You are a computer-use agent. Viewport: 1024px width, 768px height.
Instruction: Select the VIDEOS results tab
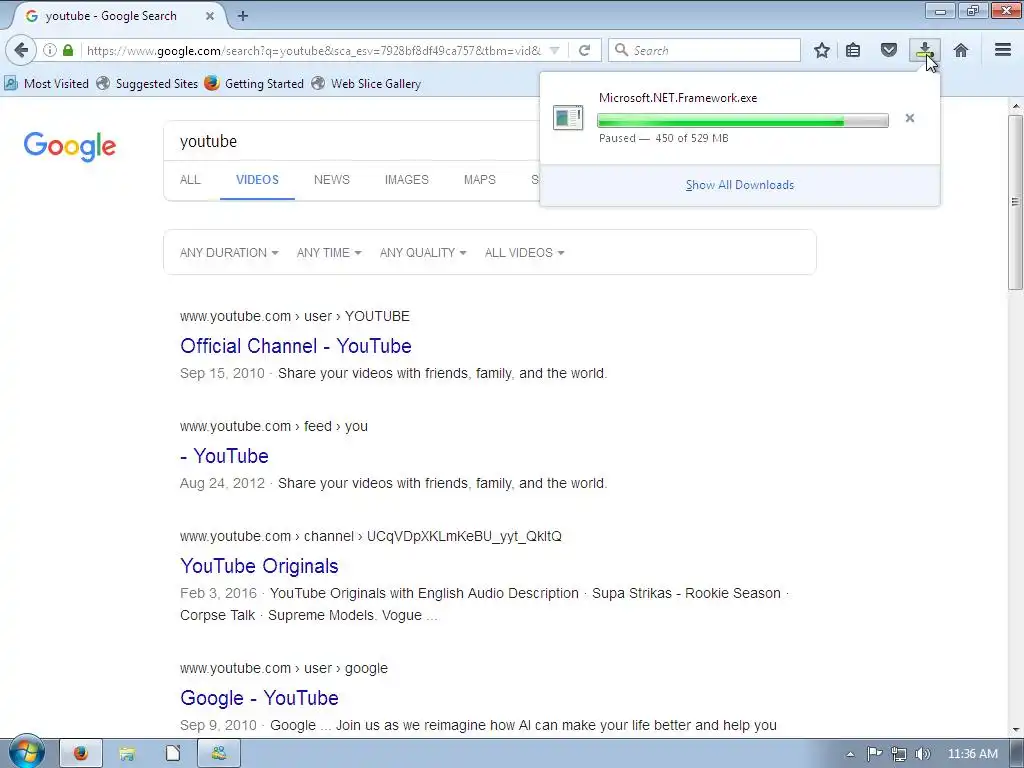click(x=257, y=180)
